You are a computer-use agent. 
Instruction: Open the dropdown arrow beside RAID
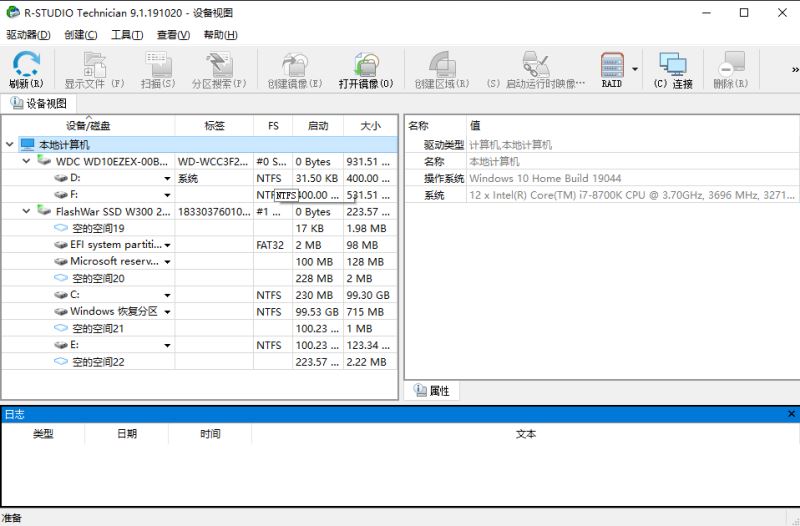(635, 70)
